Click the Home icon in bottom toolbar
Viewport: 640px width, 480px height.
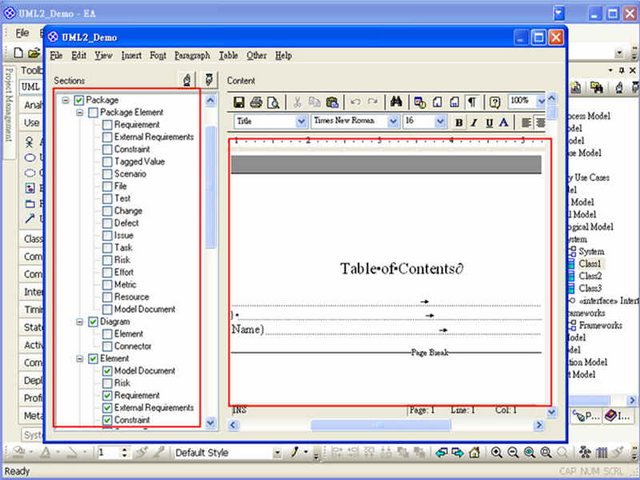coord(474,452)
